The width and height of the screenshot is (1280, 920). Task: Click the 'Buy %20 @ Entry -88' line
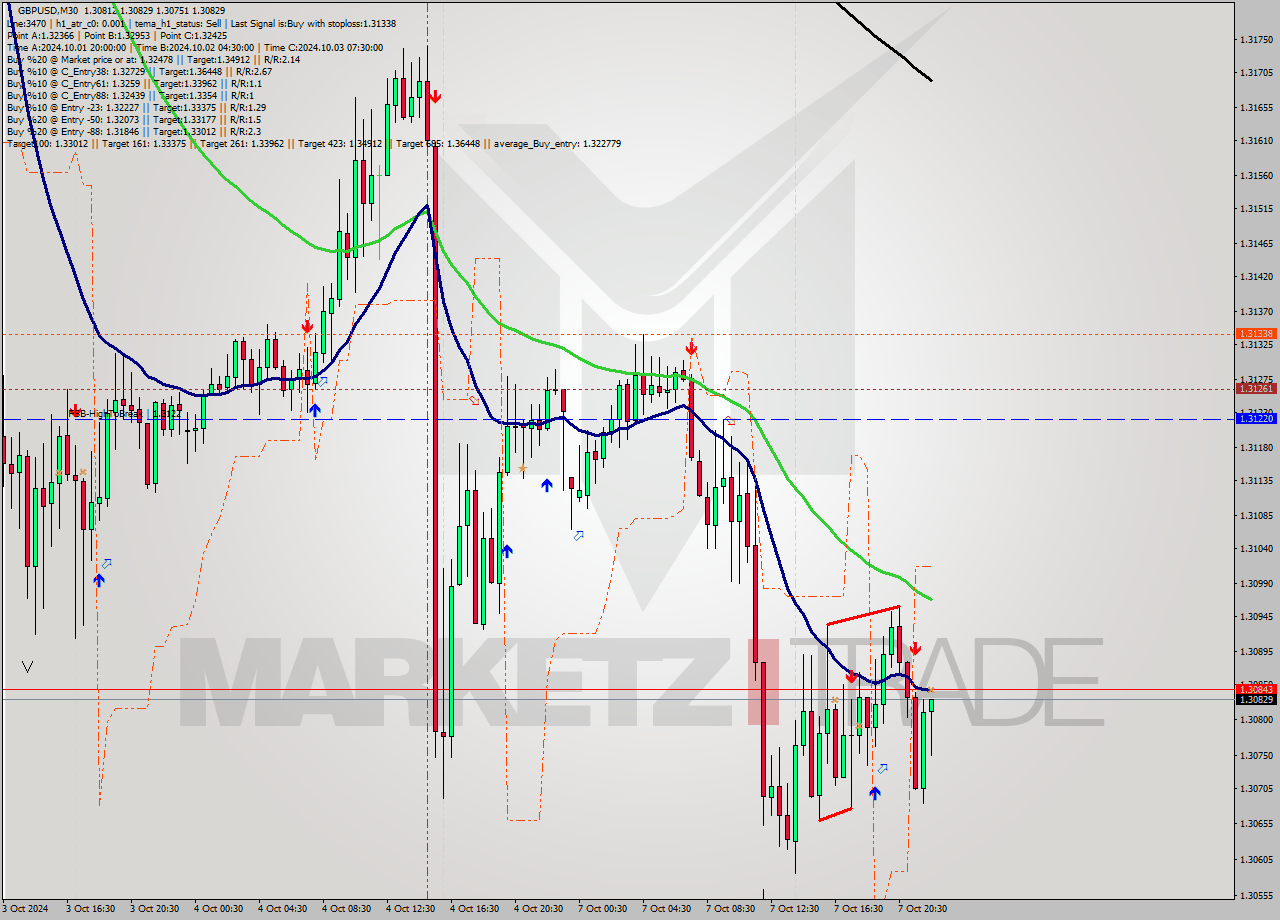click(133, 131)
